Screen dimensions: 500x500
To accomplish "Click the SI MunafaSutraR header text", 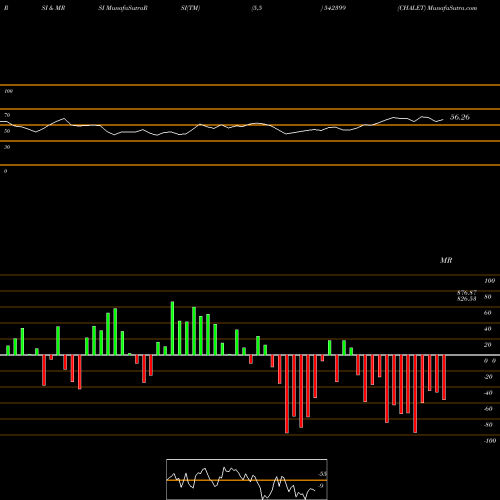I will coord(123,8).
